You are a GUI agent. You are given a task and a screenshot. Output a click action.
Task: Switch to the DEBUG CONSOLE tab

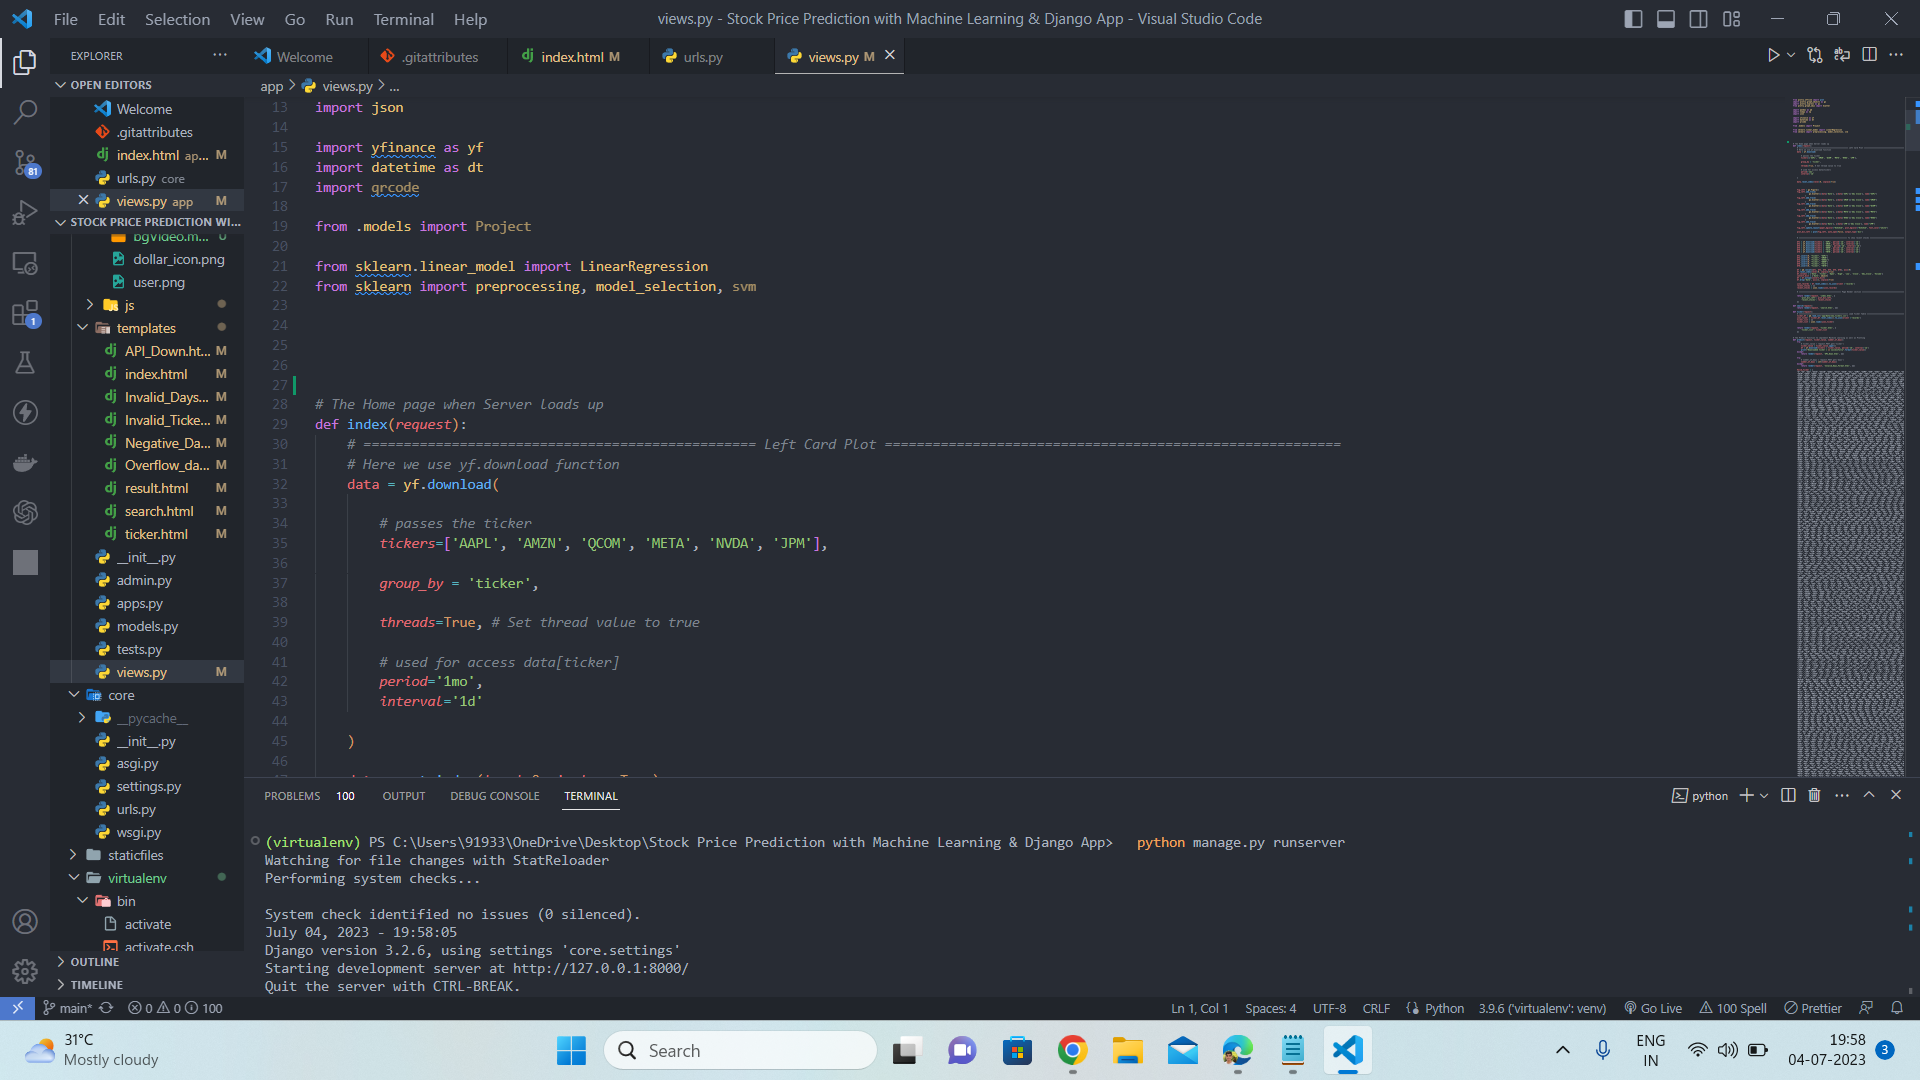[x=494, y=795]
